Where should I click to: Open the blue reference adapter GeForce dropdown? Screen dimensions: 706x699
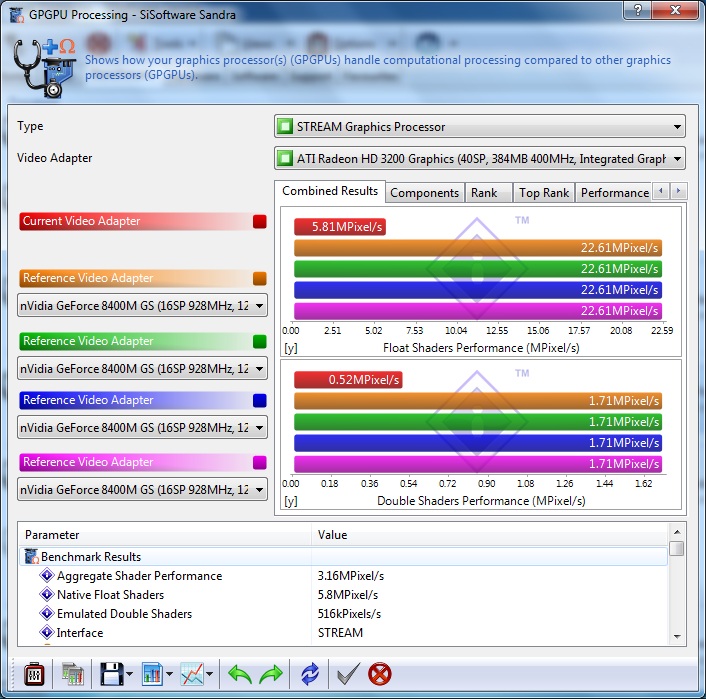(x=142, y=427)
